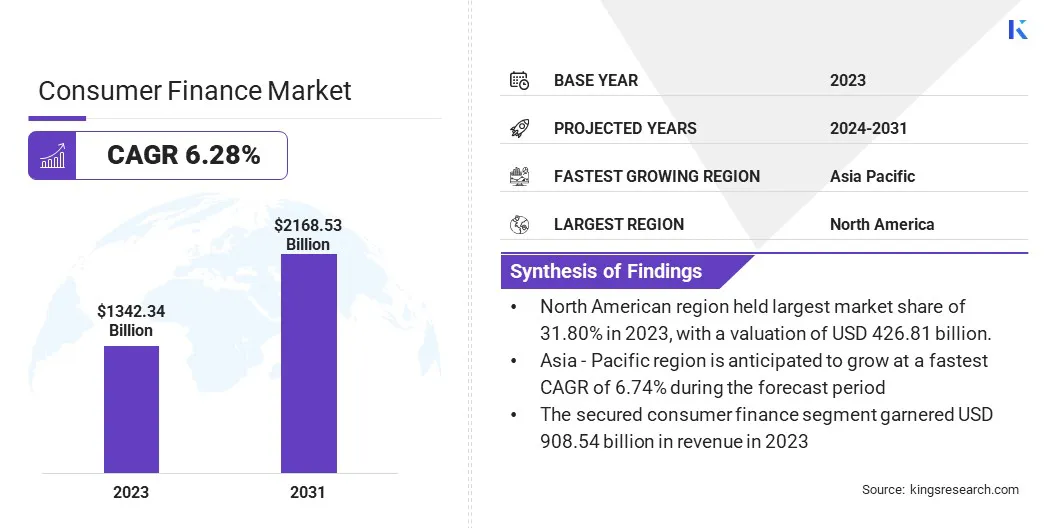Click the fastest growing region icon
Image resolution: width=1056 pixels, height=528 pixels.
coord(519,176)
